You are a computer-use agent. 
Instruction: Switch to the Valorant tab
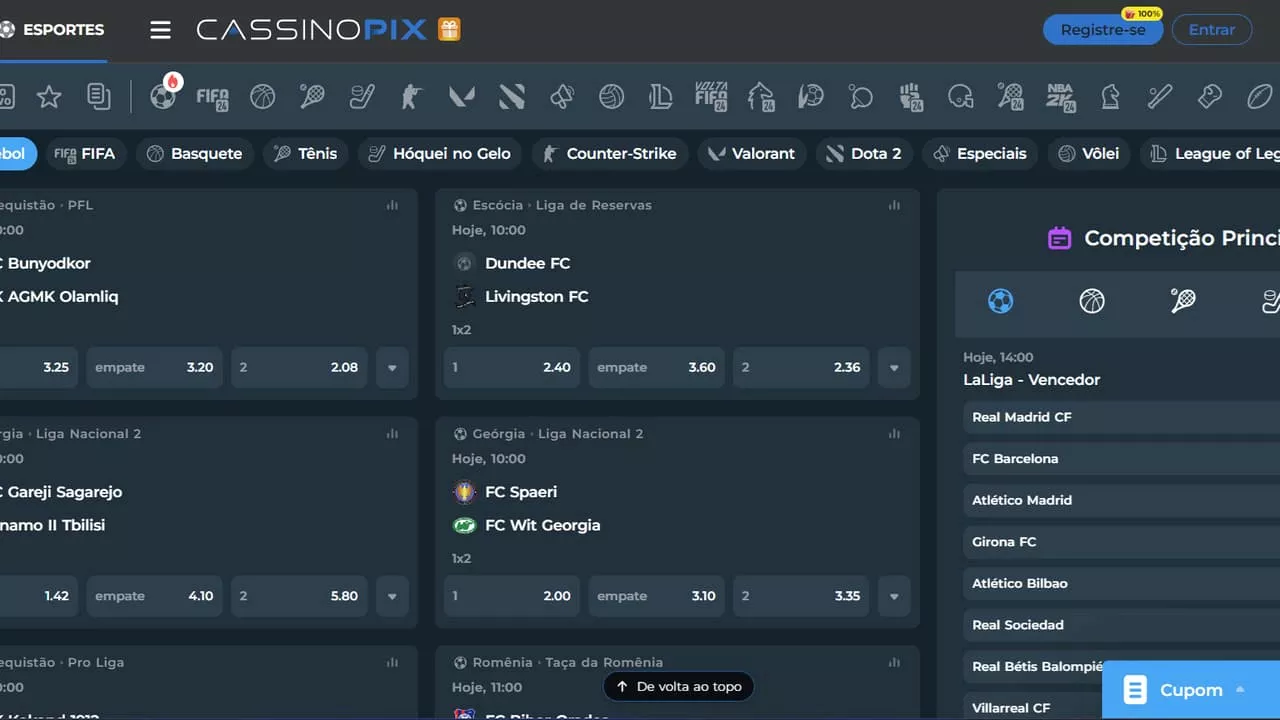coord(752,154)
